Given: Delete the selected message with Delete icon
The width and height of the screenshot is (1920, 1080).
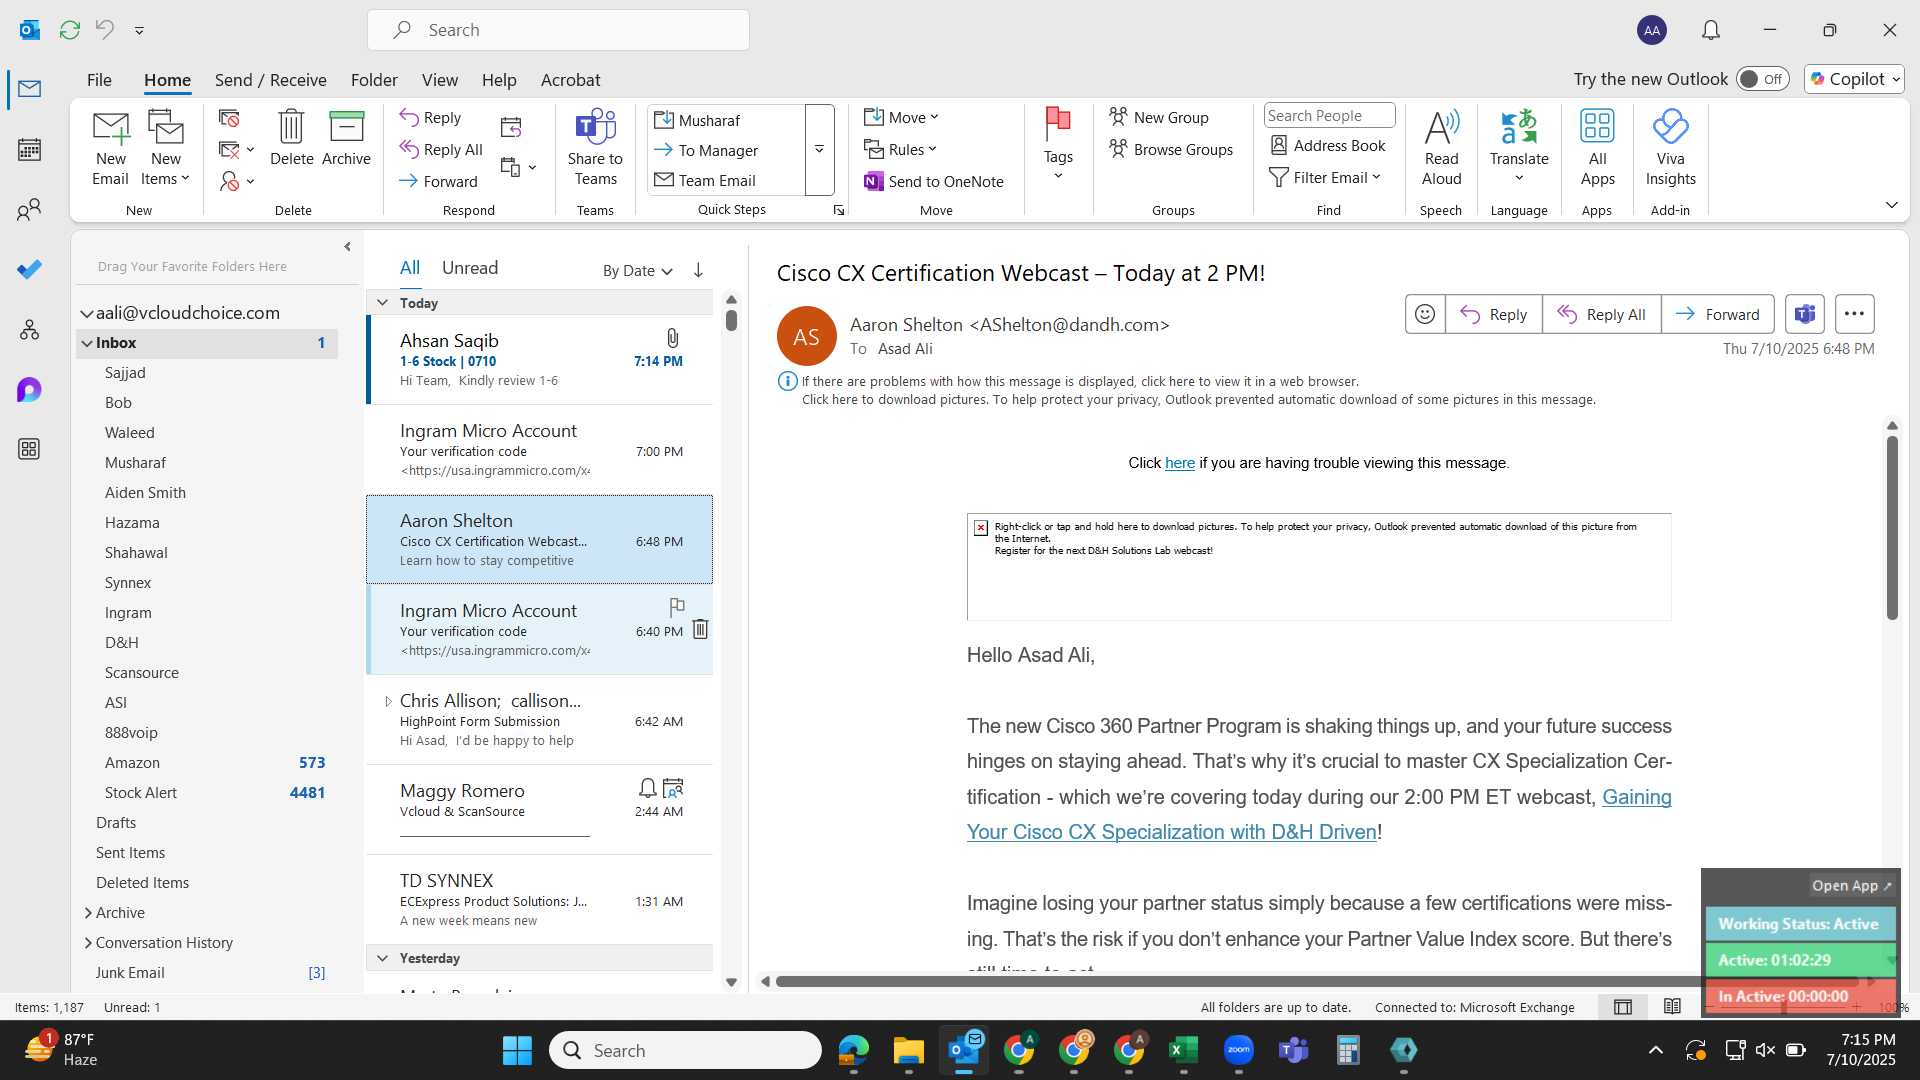Looking at the screenshot, I should pyautogui.click(x=291, y=138).
